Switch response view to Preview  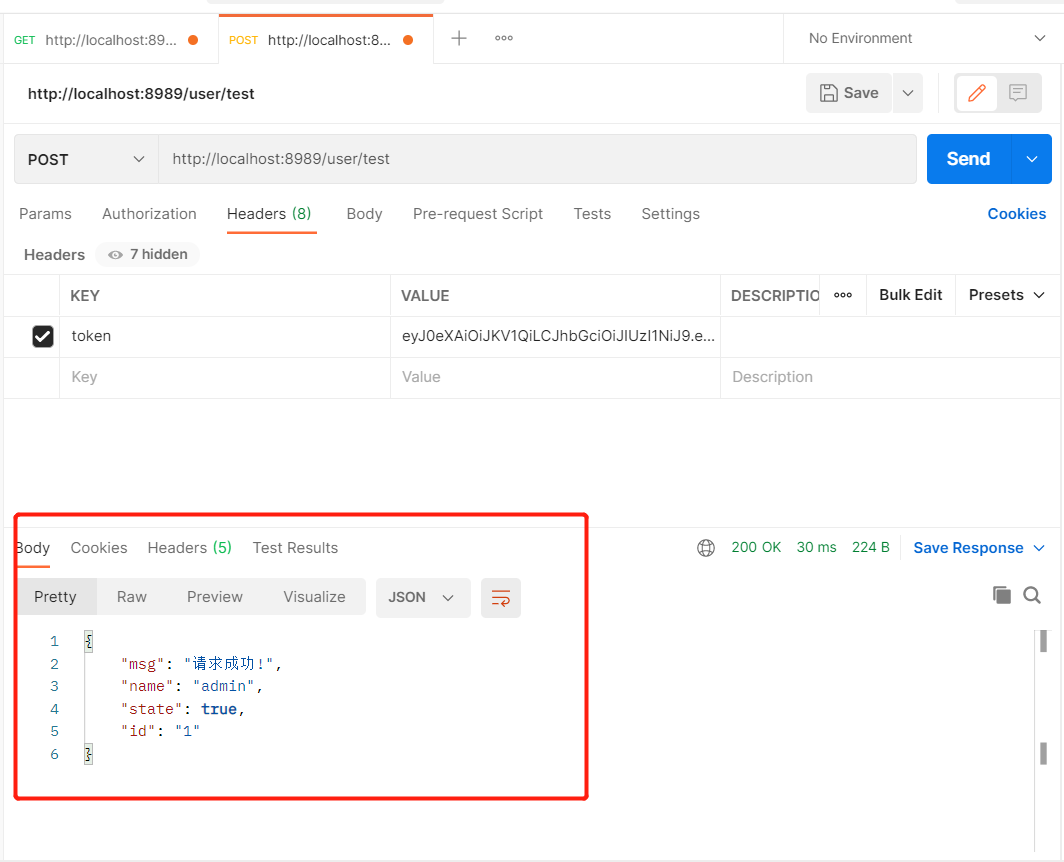(x=214, y=597)
